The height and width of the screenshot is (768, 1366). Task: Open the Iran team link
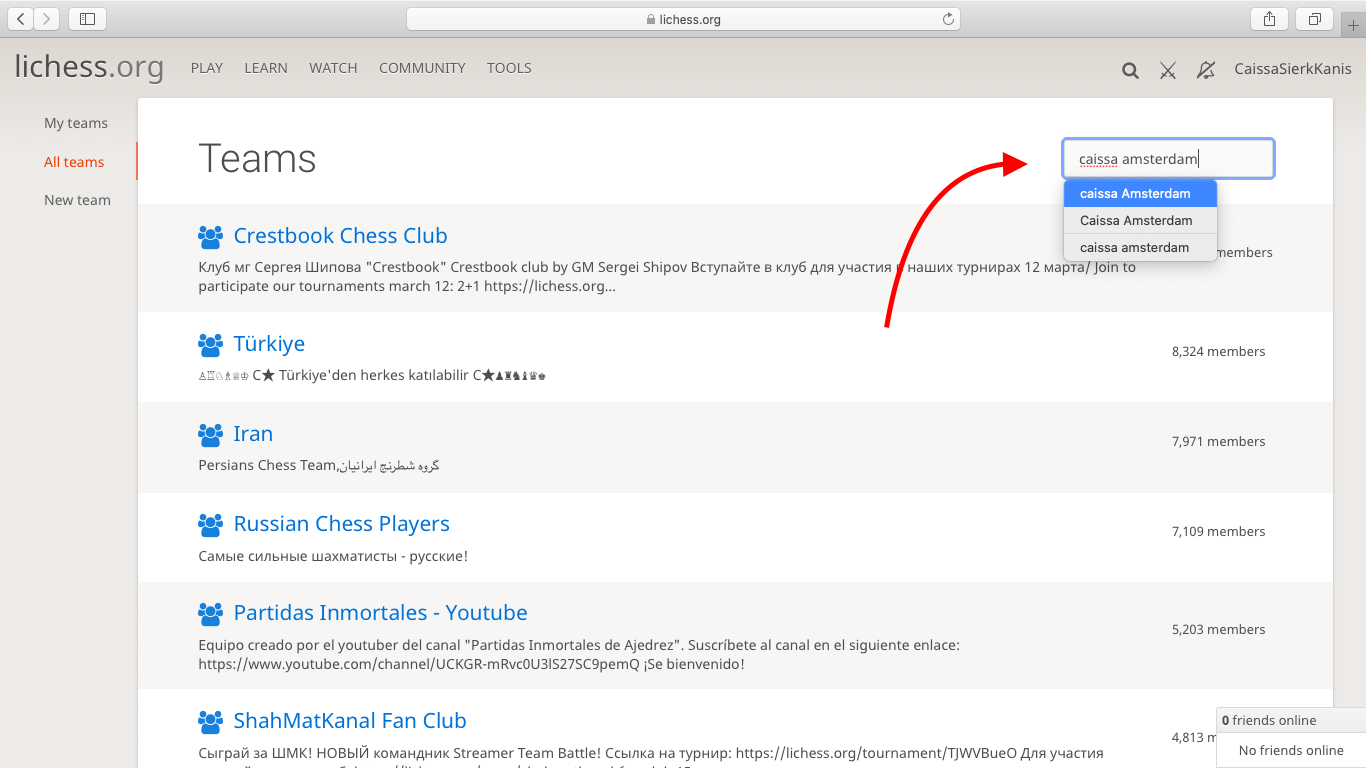(x=253, y=434)
